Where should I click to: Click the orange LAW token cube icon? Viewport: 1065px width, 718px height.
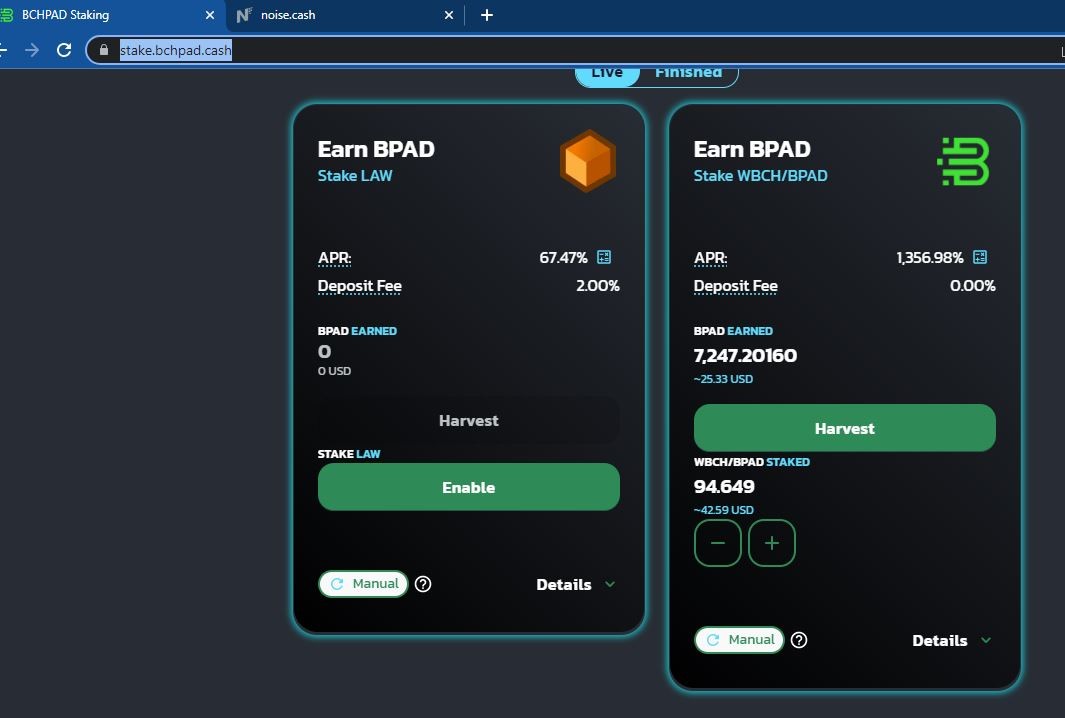[x=588, y=161]
